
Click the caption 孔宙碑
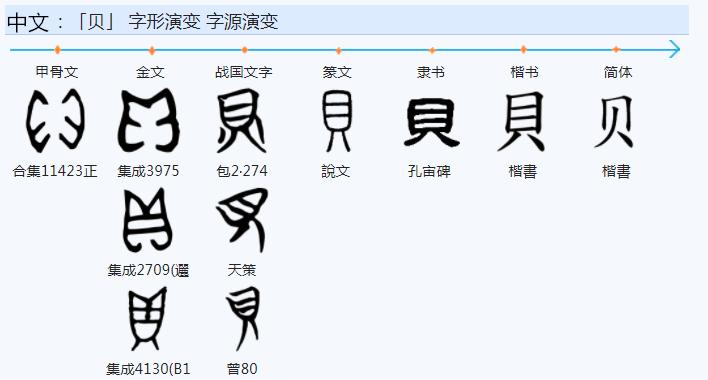[x=429, y=171]
